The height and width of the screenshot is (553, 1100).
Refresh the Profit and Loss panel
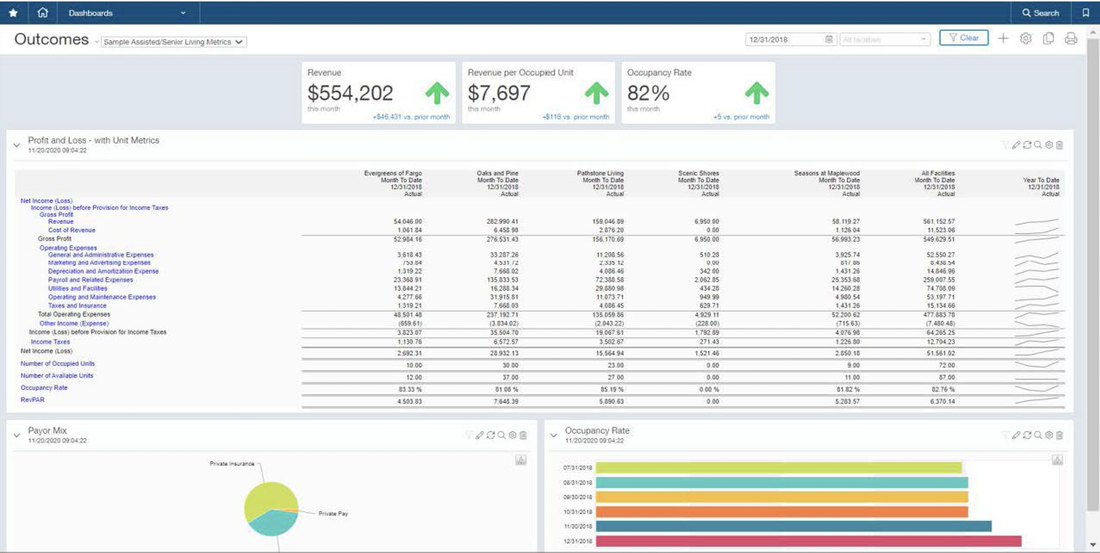pyautogui.click(x=1027, y=145)
